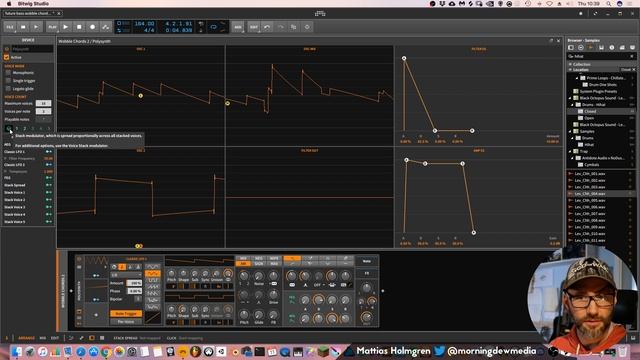Select the Lev_Chh_004.wav sample
Screen dimensions: 640x360
point(600,194)
